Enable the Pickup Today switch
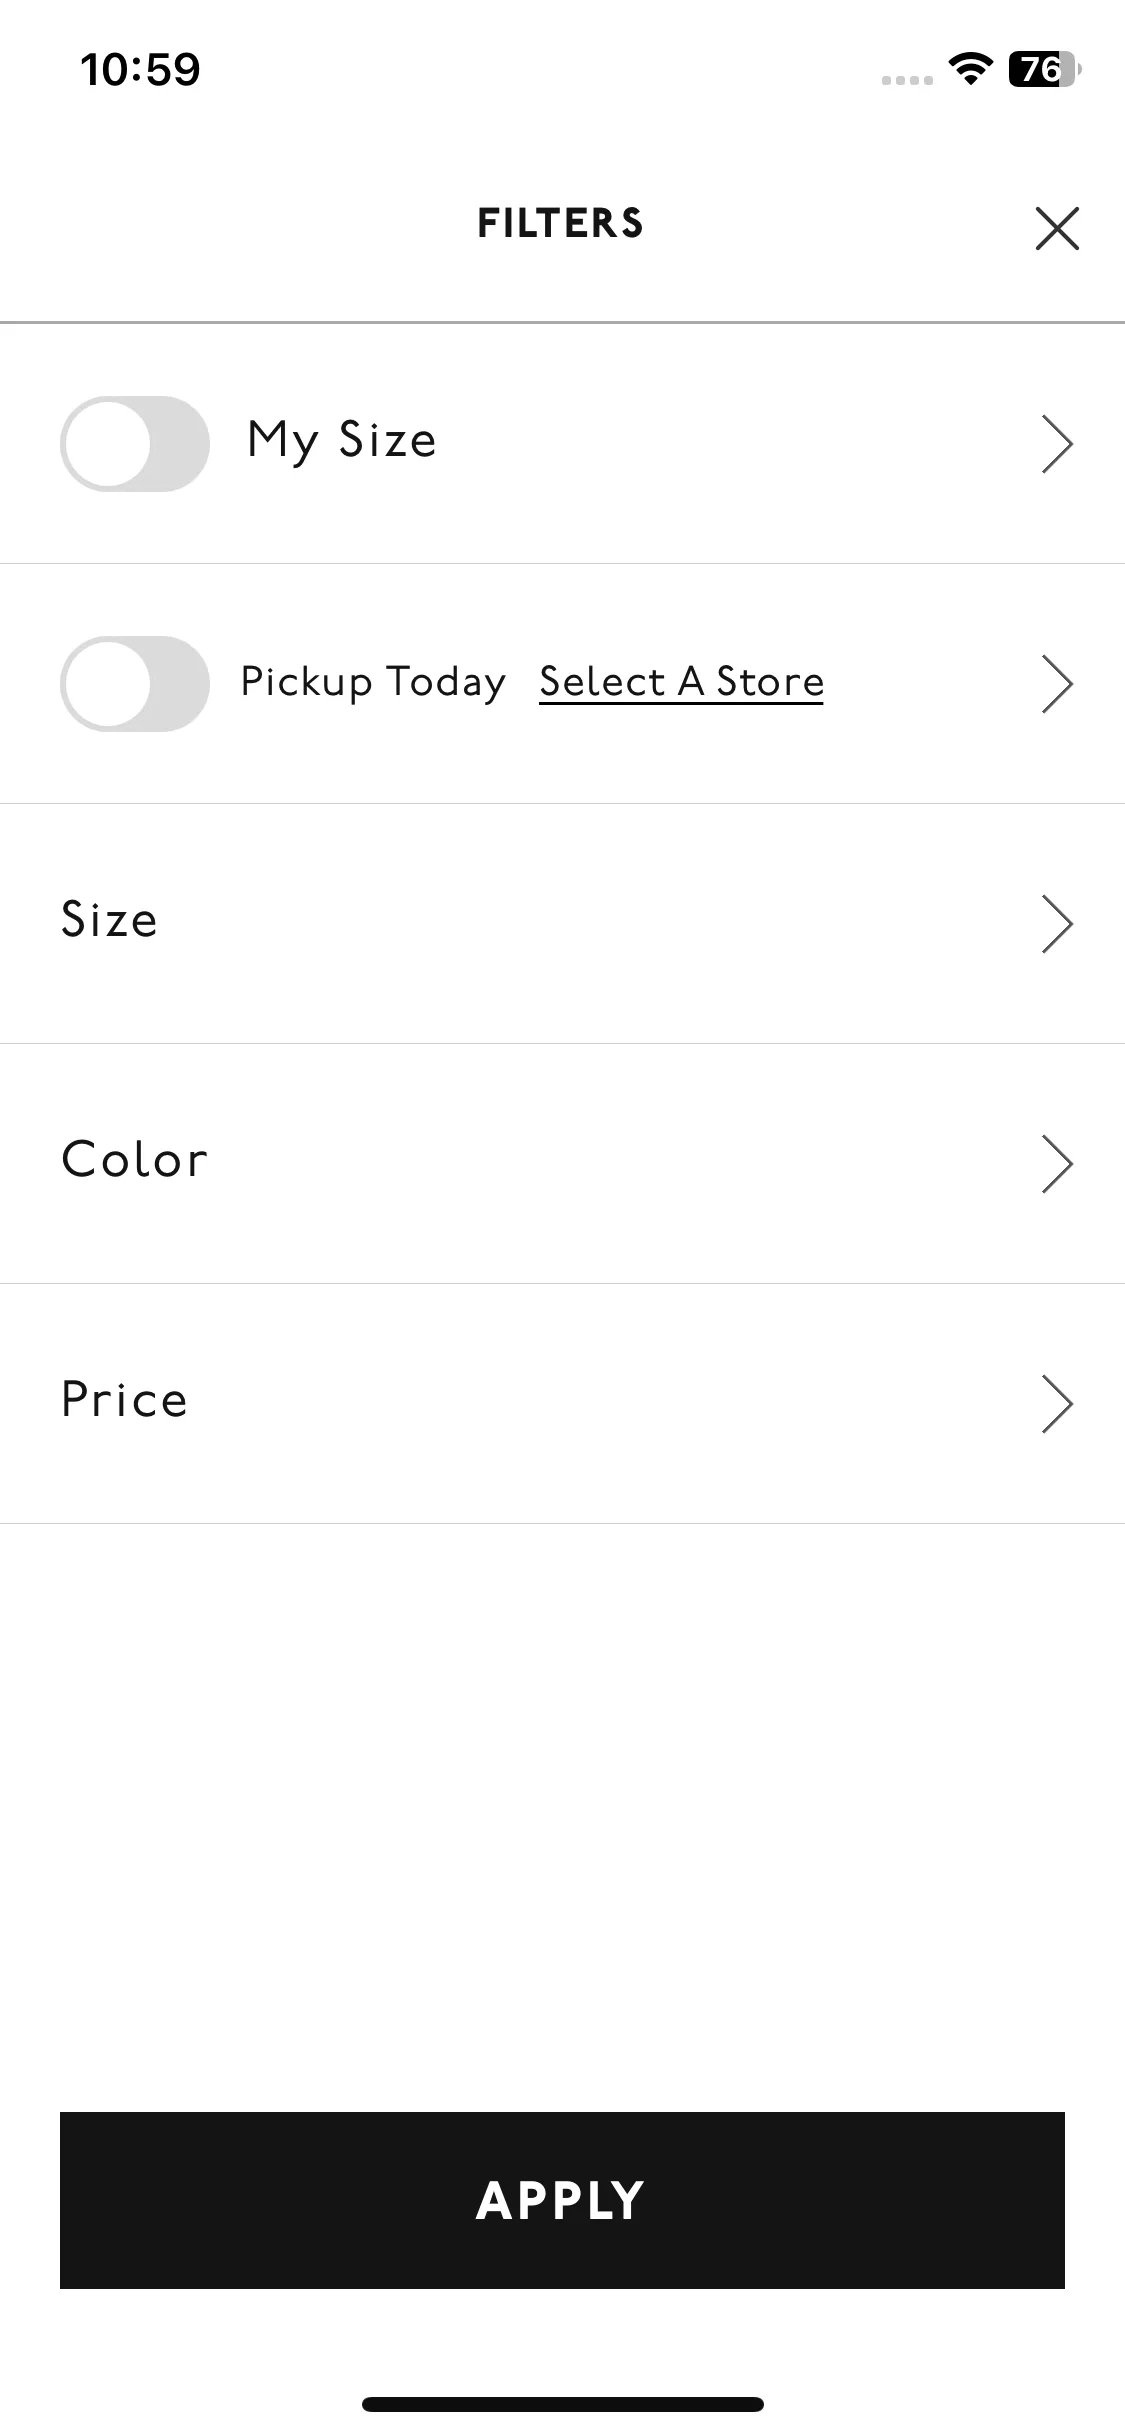The width and height of the screenshot is (1125, 2436). [x=135, y=683]
